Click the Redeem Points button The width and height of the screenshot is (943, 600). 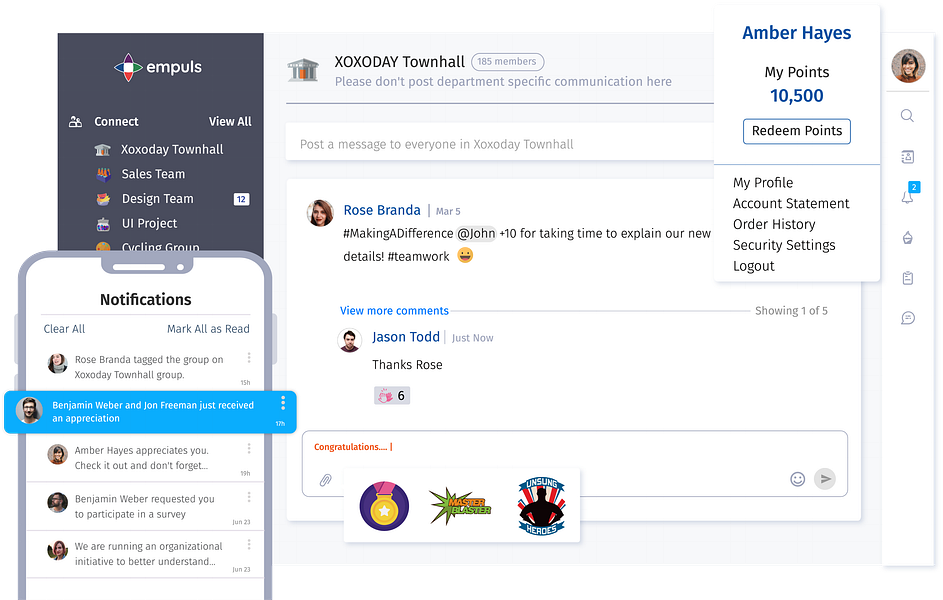[x=797, y=131]
